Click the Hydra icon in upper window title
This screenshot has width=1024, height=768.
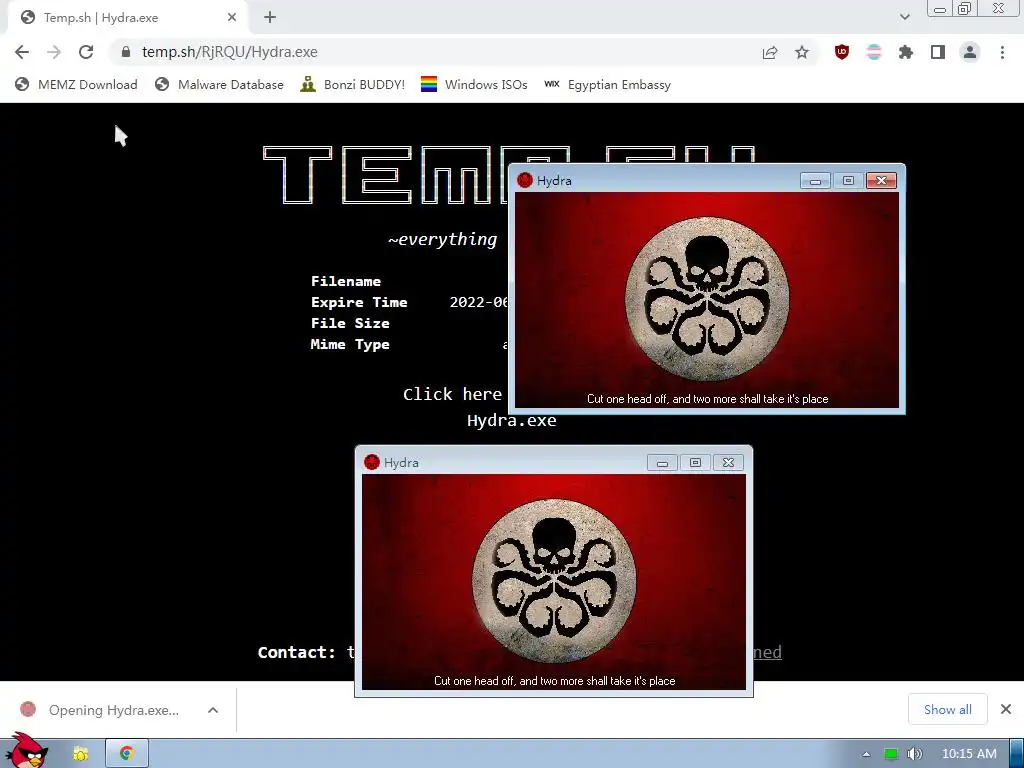(x=524, y=180)
